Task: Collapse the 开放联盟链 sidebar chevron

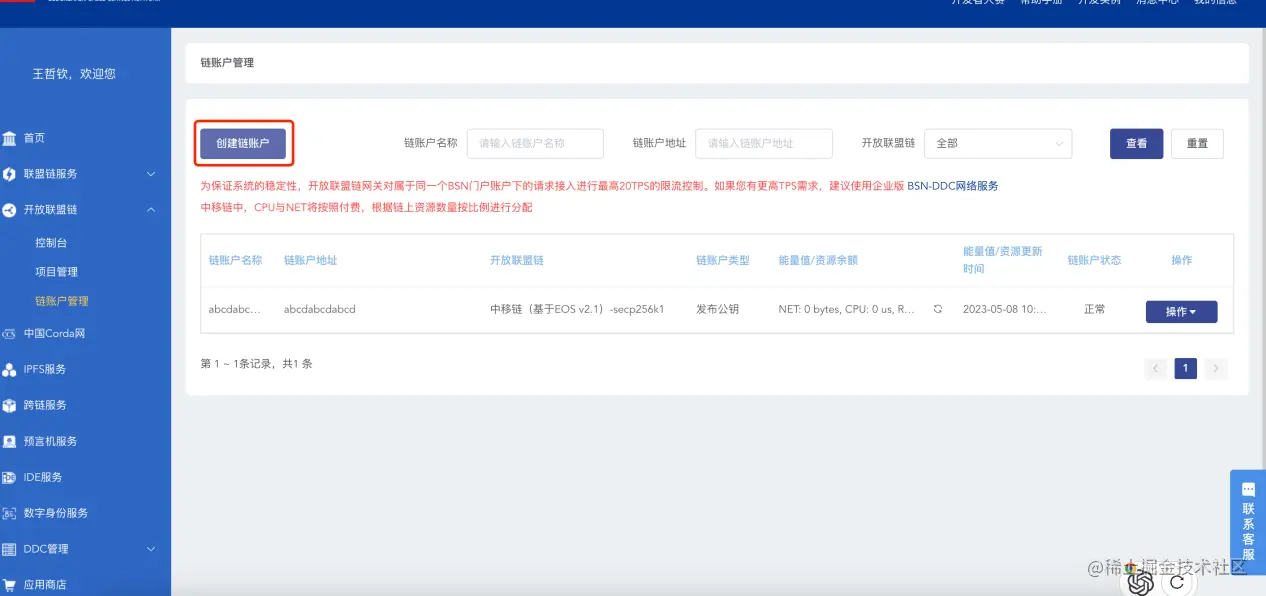Action: [151, 210]
